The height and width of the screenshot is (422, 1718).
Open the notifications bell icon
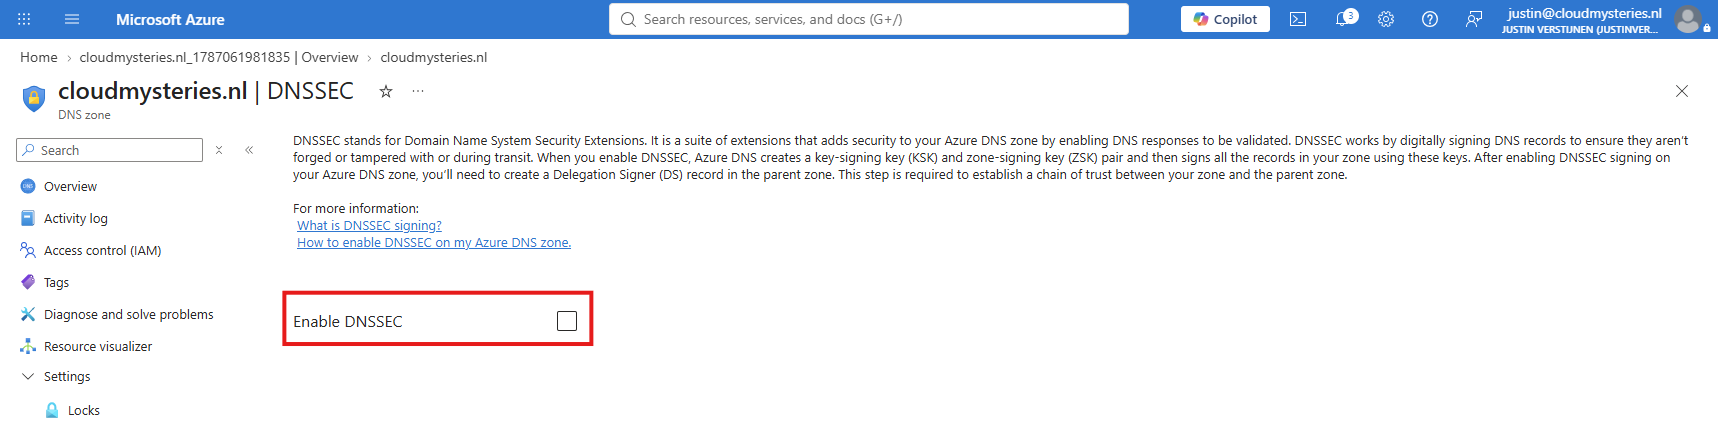(x=1344, y=19)
